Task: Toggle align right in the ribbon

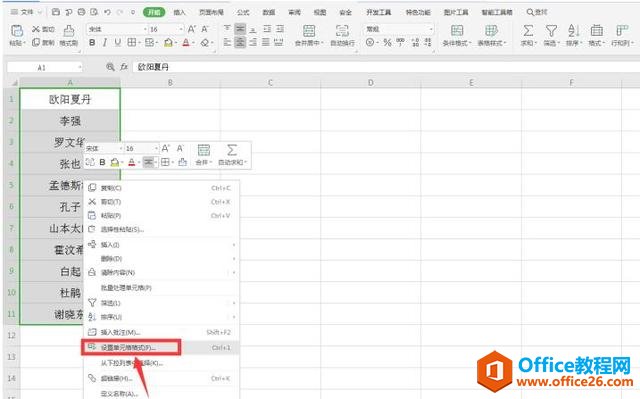Action: pos(253,42)
